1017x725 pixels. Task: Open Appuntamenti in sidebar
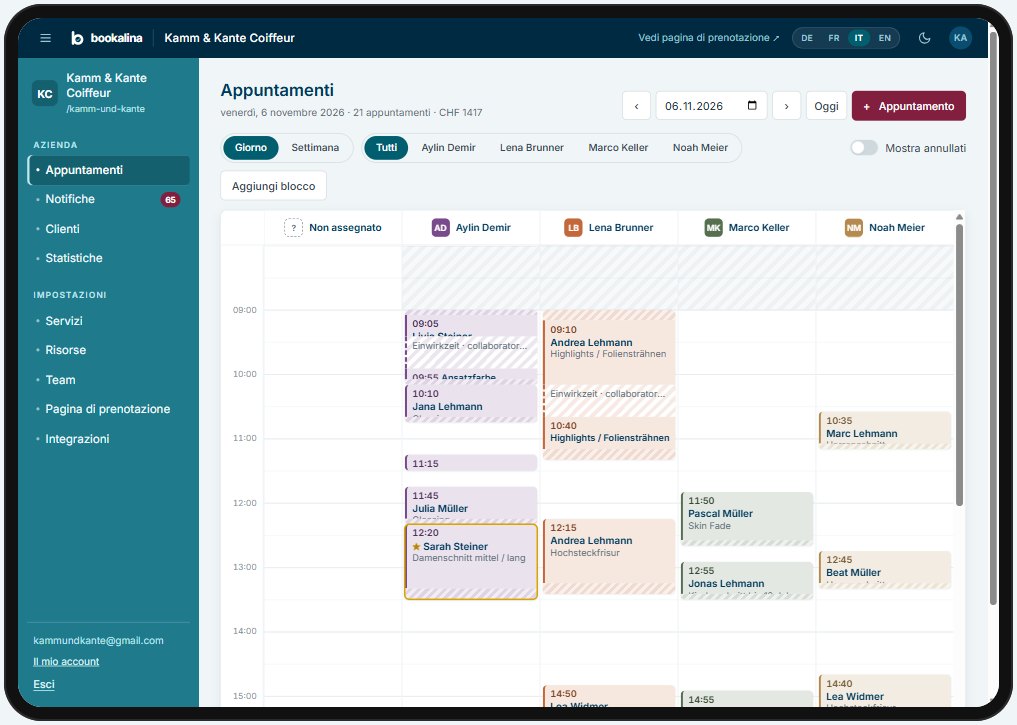109,170
